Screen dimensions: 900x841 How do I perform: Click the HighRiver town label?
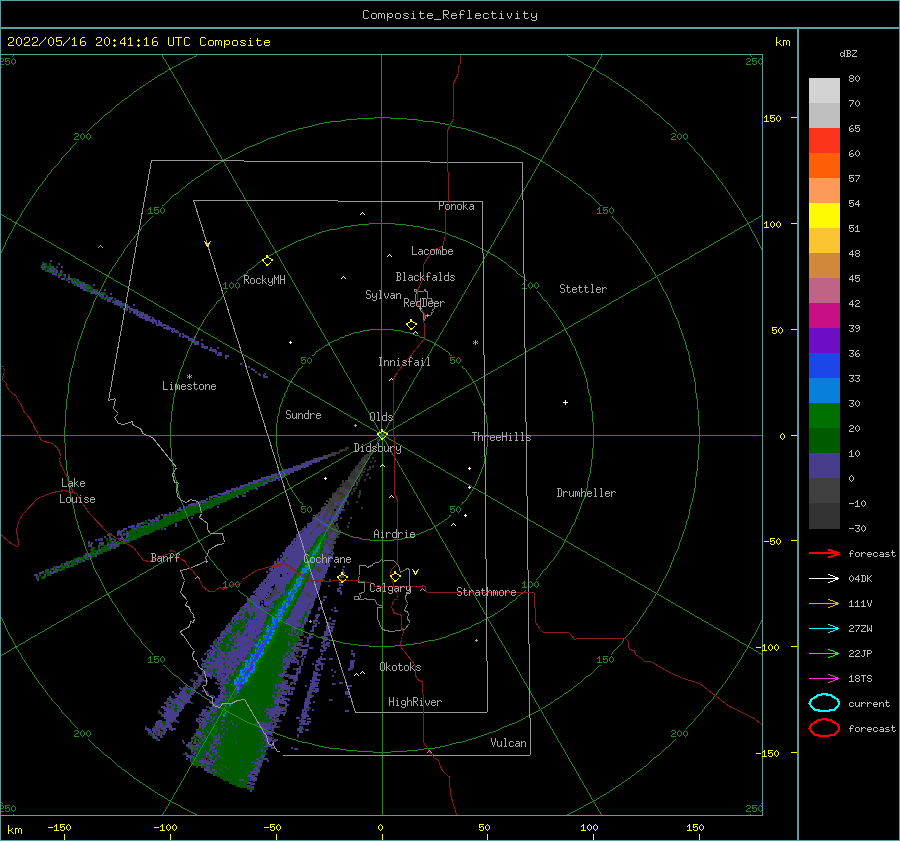pyautogui.click(x=415, y=702)
